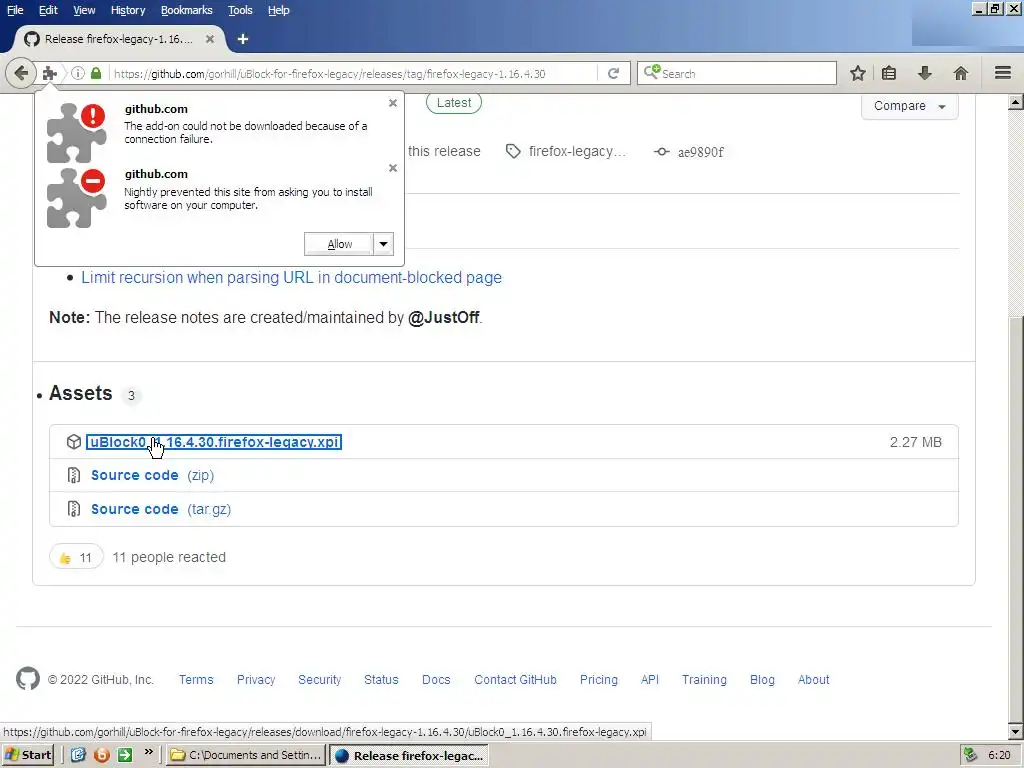The height and width of the screenshot is (768, 1024).
Task: Open the hamburger menu icon
Action: pos(1003,72)
